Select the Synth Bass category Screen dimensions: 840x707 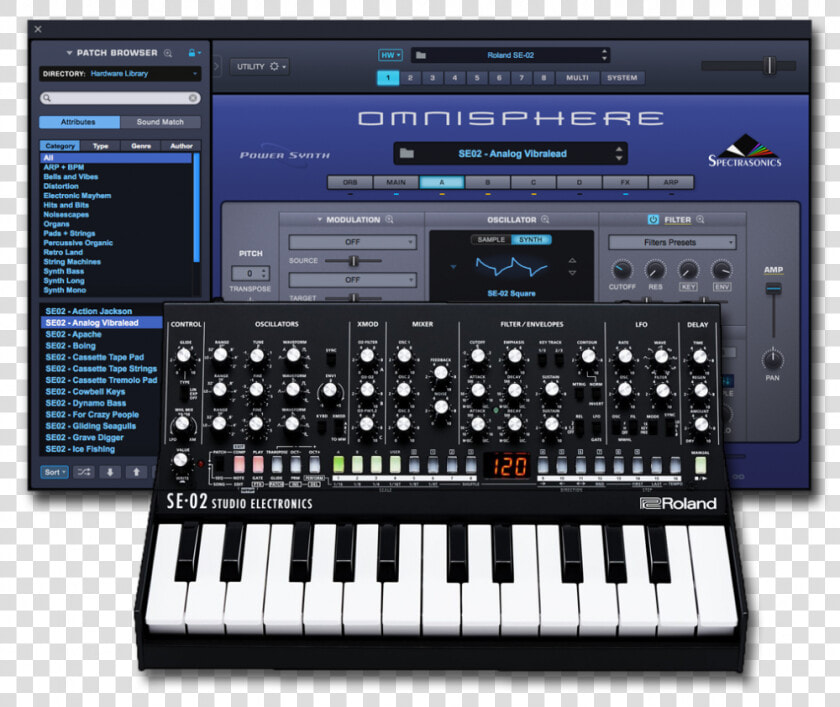(x=64, y=271)
